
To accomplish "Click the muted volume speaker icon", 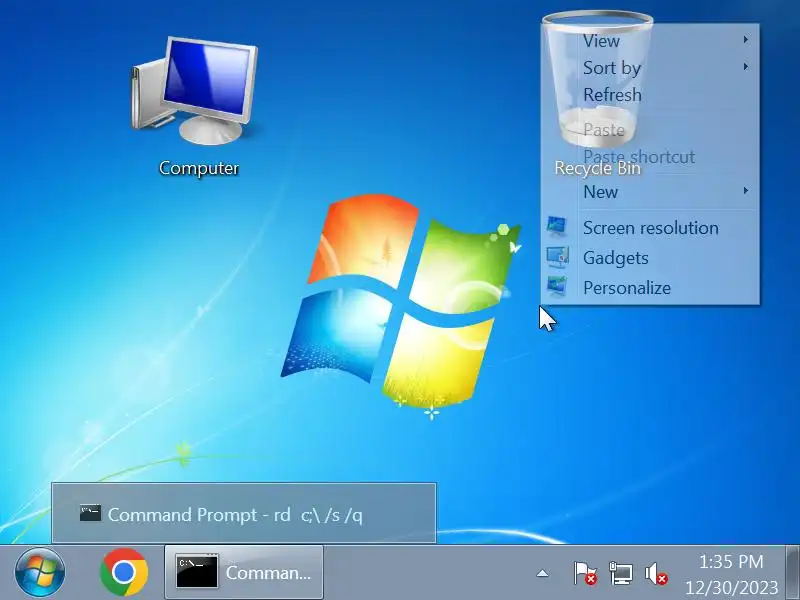I will click(x=656, y=573).
